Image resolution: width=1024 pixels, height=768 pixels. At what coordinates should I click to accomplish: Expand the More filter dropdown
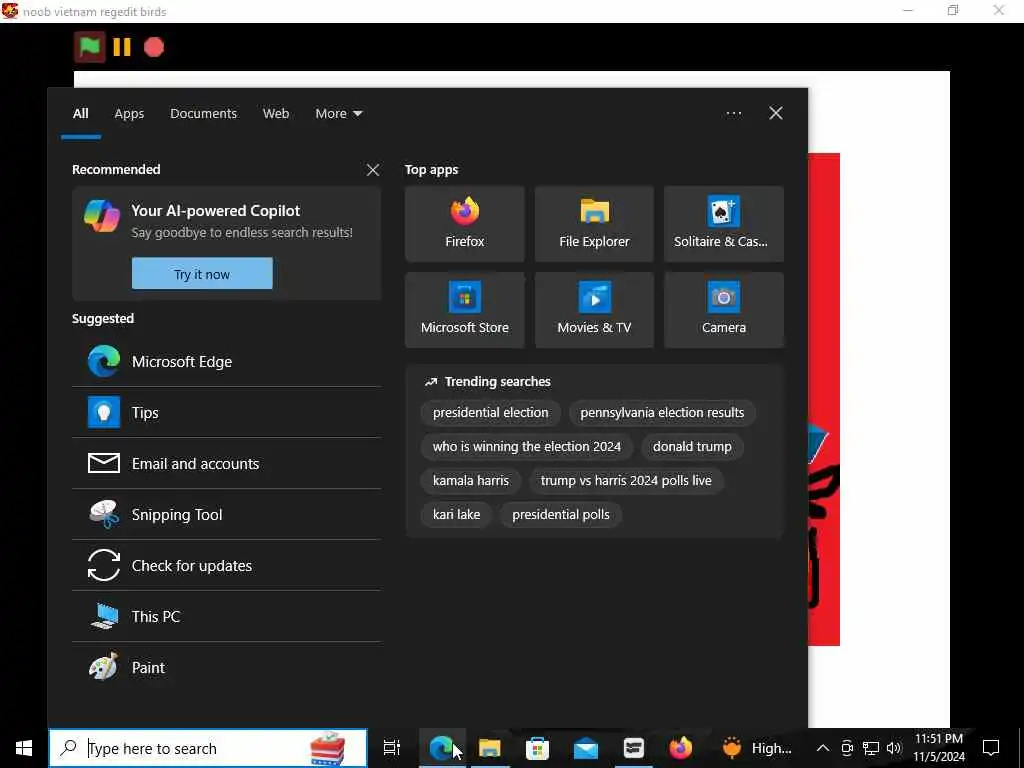(338, 114)
